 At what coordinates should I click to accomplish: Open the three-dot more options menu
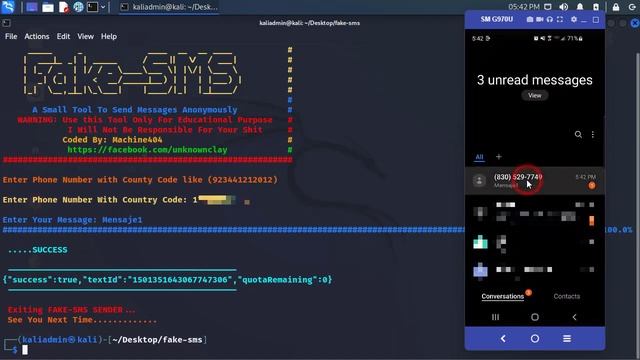click(593, 134)
